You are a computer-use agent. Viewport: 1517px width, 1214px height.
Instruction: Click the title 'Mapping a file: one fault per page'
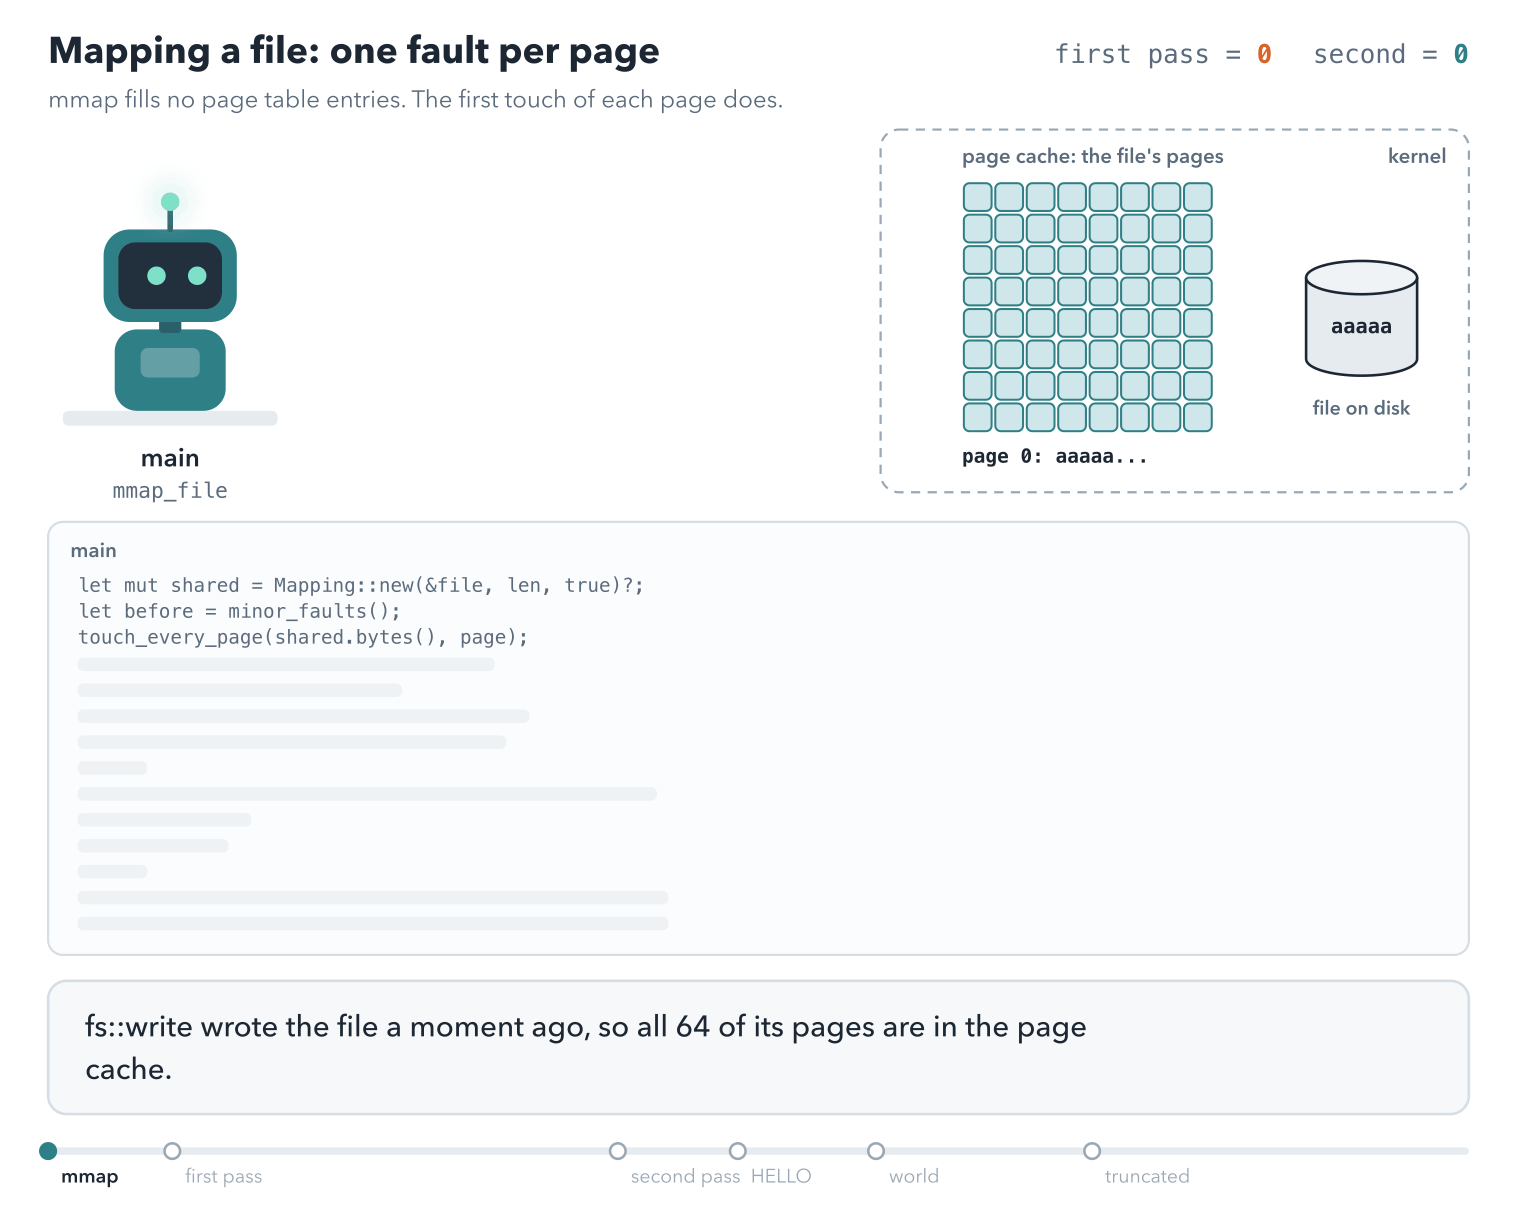(354, 51)
